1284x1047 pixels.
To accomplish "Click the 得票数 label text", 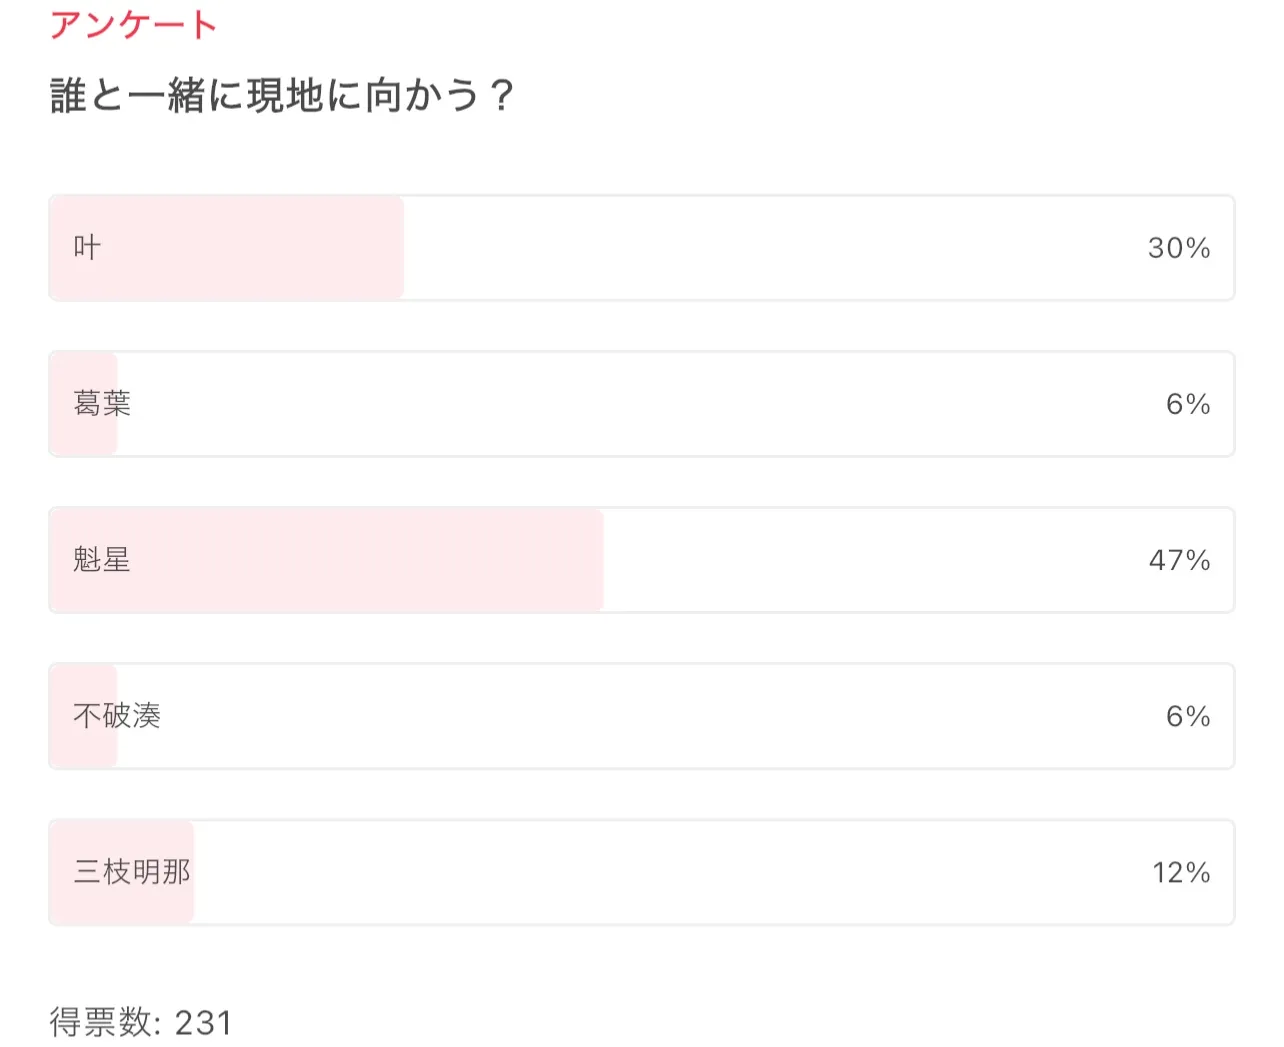I will pyautogui.click(x=101, y=1023).
